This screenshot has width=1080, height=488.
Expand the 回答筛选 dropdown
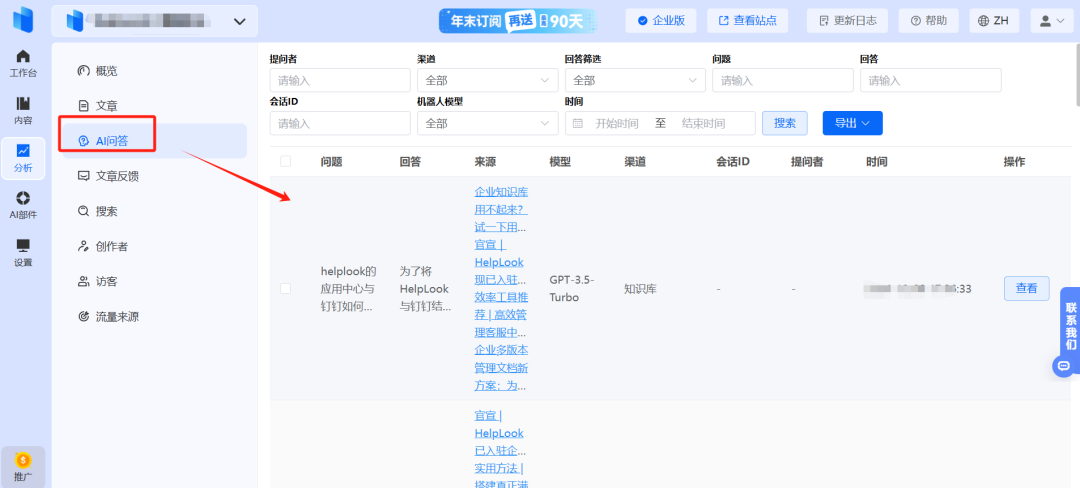coord(635,81)
